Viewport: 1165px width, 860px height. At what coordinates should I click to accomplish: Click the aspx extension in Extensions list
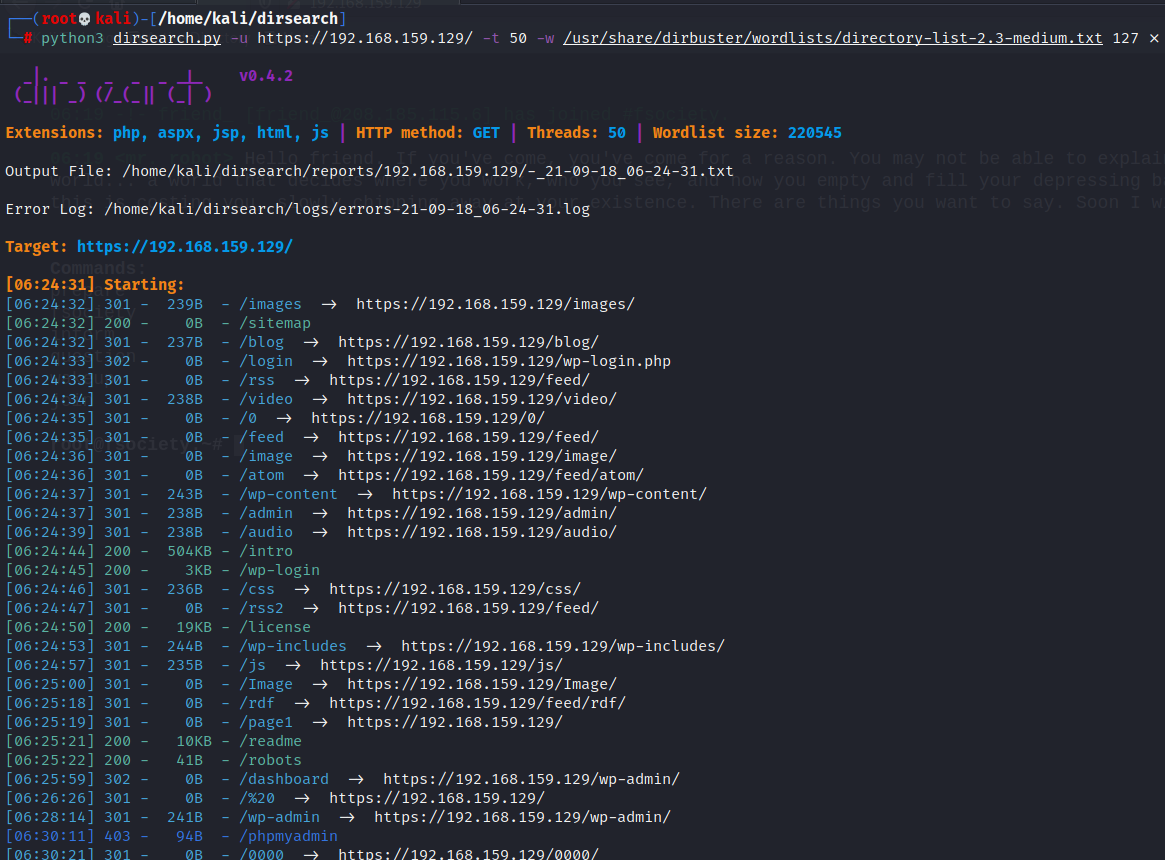(176, 133)
